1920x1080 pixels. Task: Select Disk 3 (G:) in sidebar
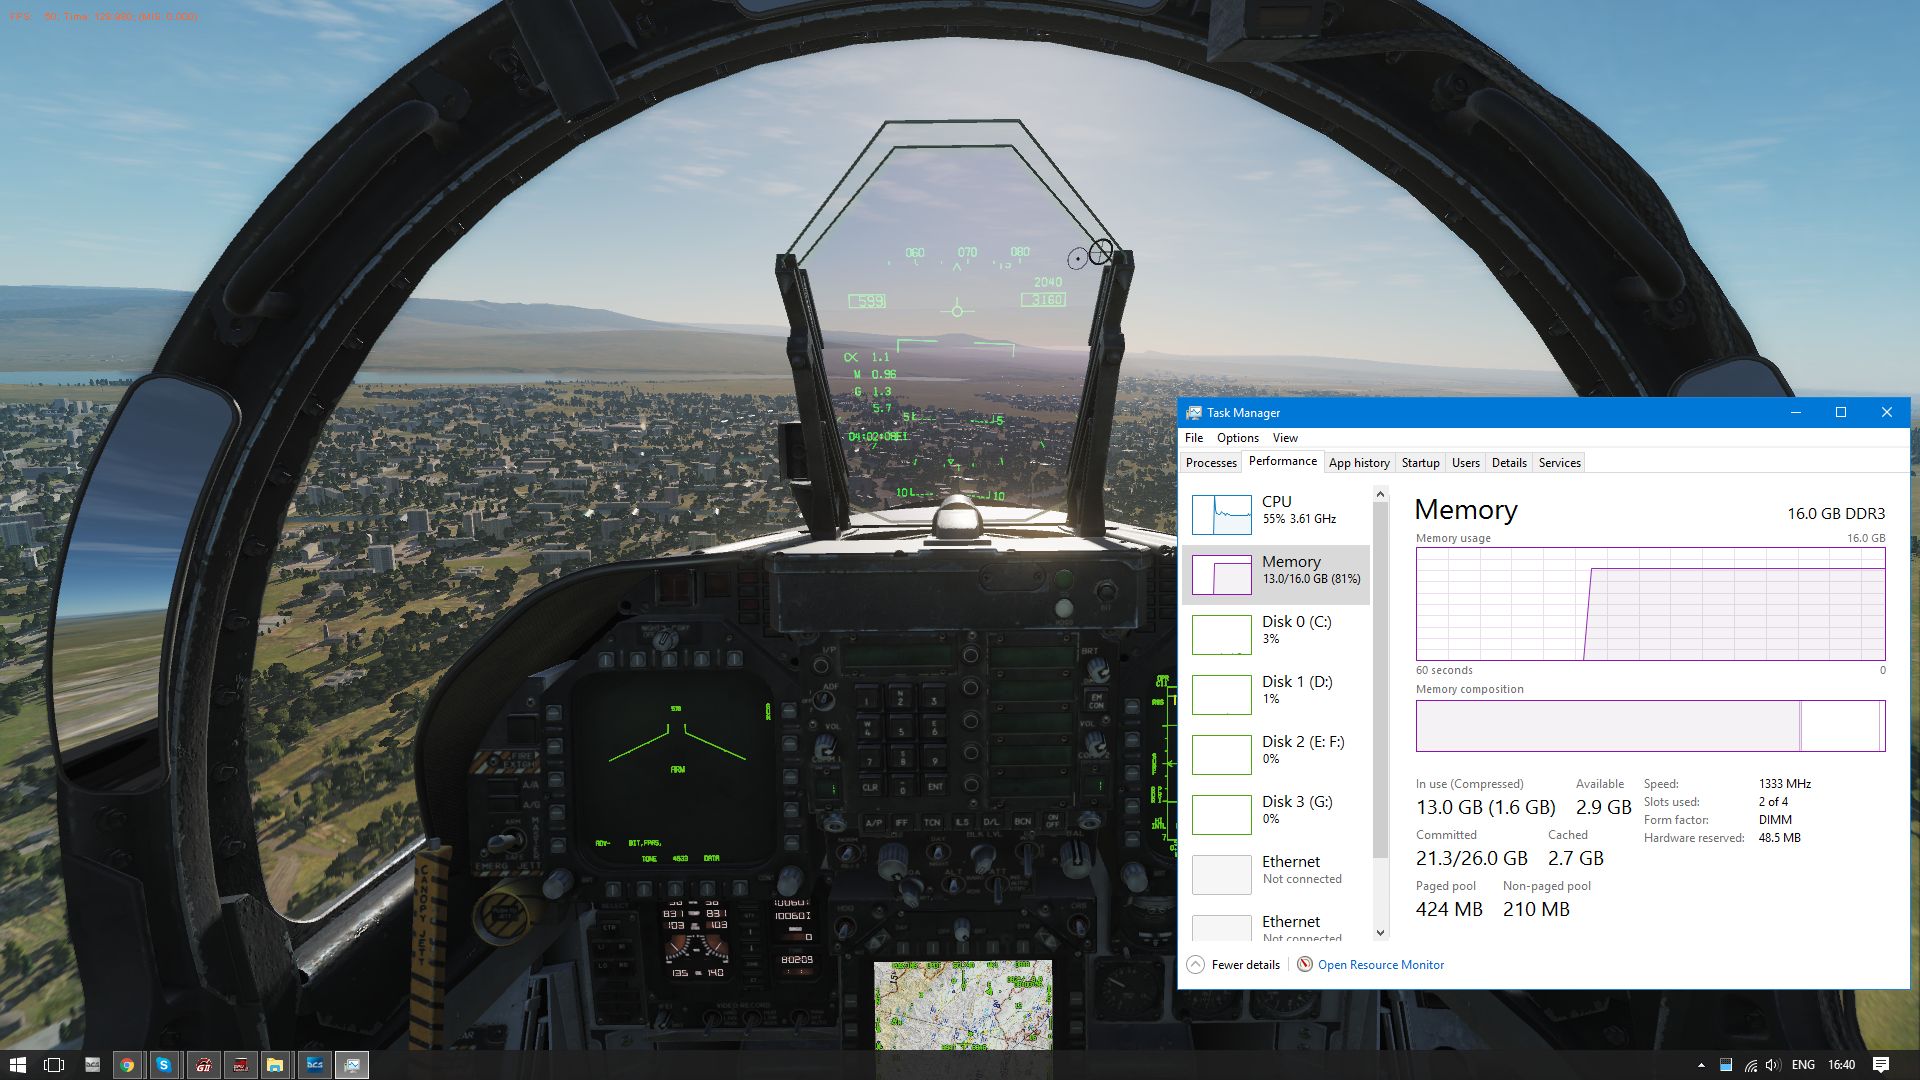click(x=1276, y=814)
